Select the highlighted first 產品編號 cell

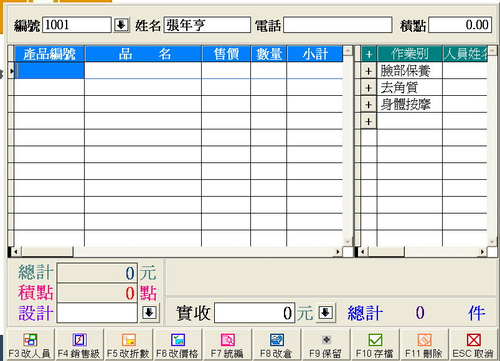click(49, 71)
